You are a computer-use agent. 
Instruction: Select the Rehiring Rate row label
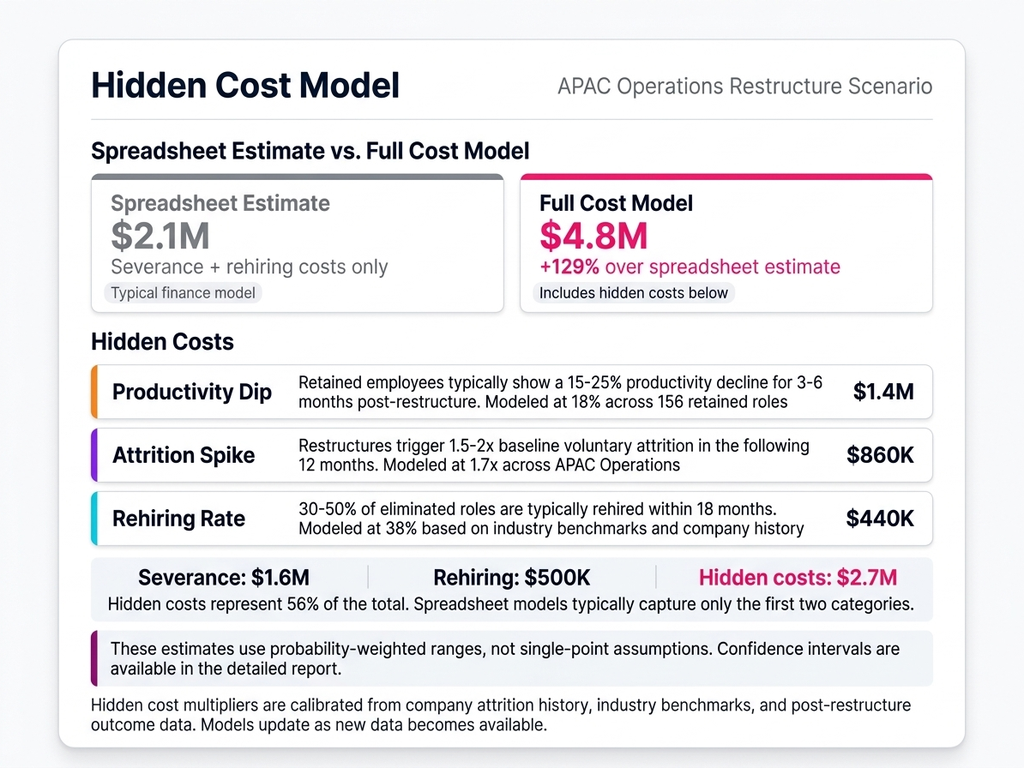(x=179, y=519)
